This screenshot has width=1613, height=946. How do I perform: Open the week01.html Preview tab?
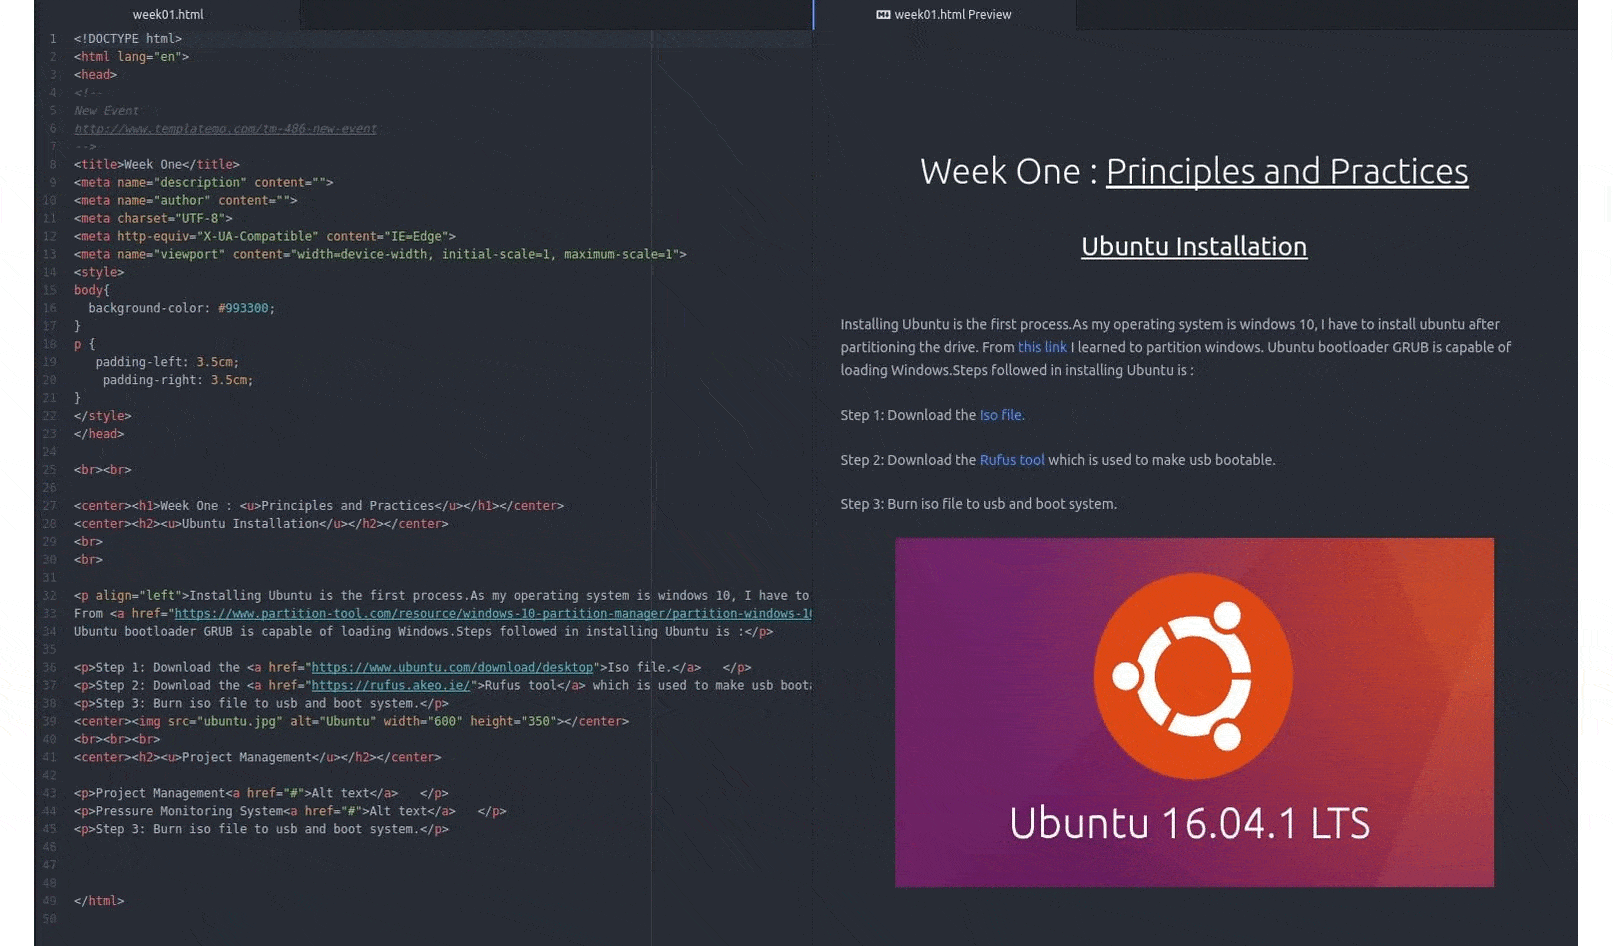point(945,14)
